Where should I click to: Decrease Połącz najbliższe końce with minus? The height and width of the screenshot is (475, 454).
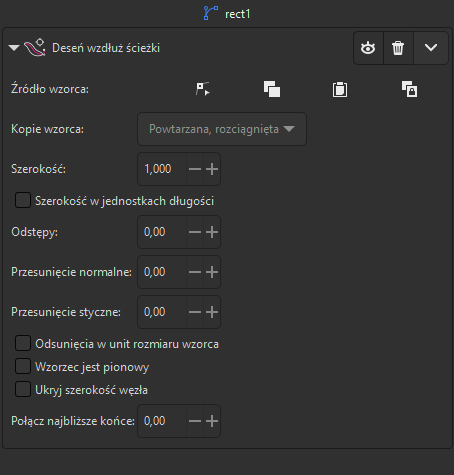point(195,421)
